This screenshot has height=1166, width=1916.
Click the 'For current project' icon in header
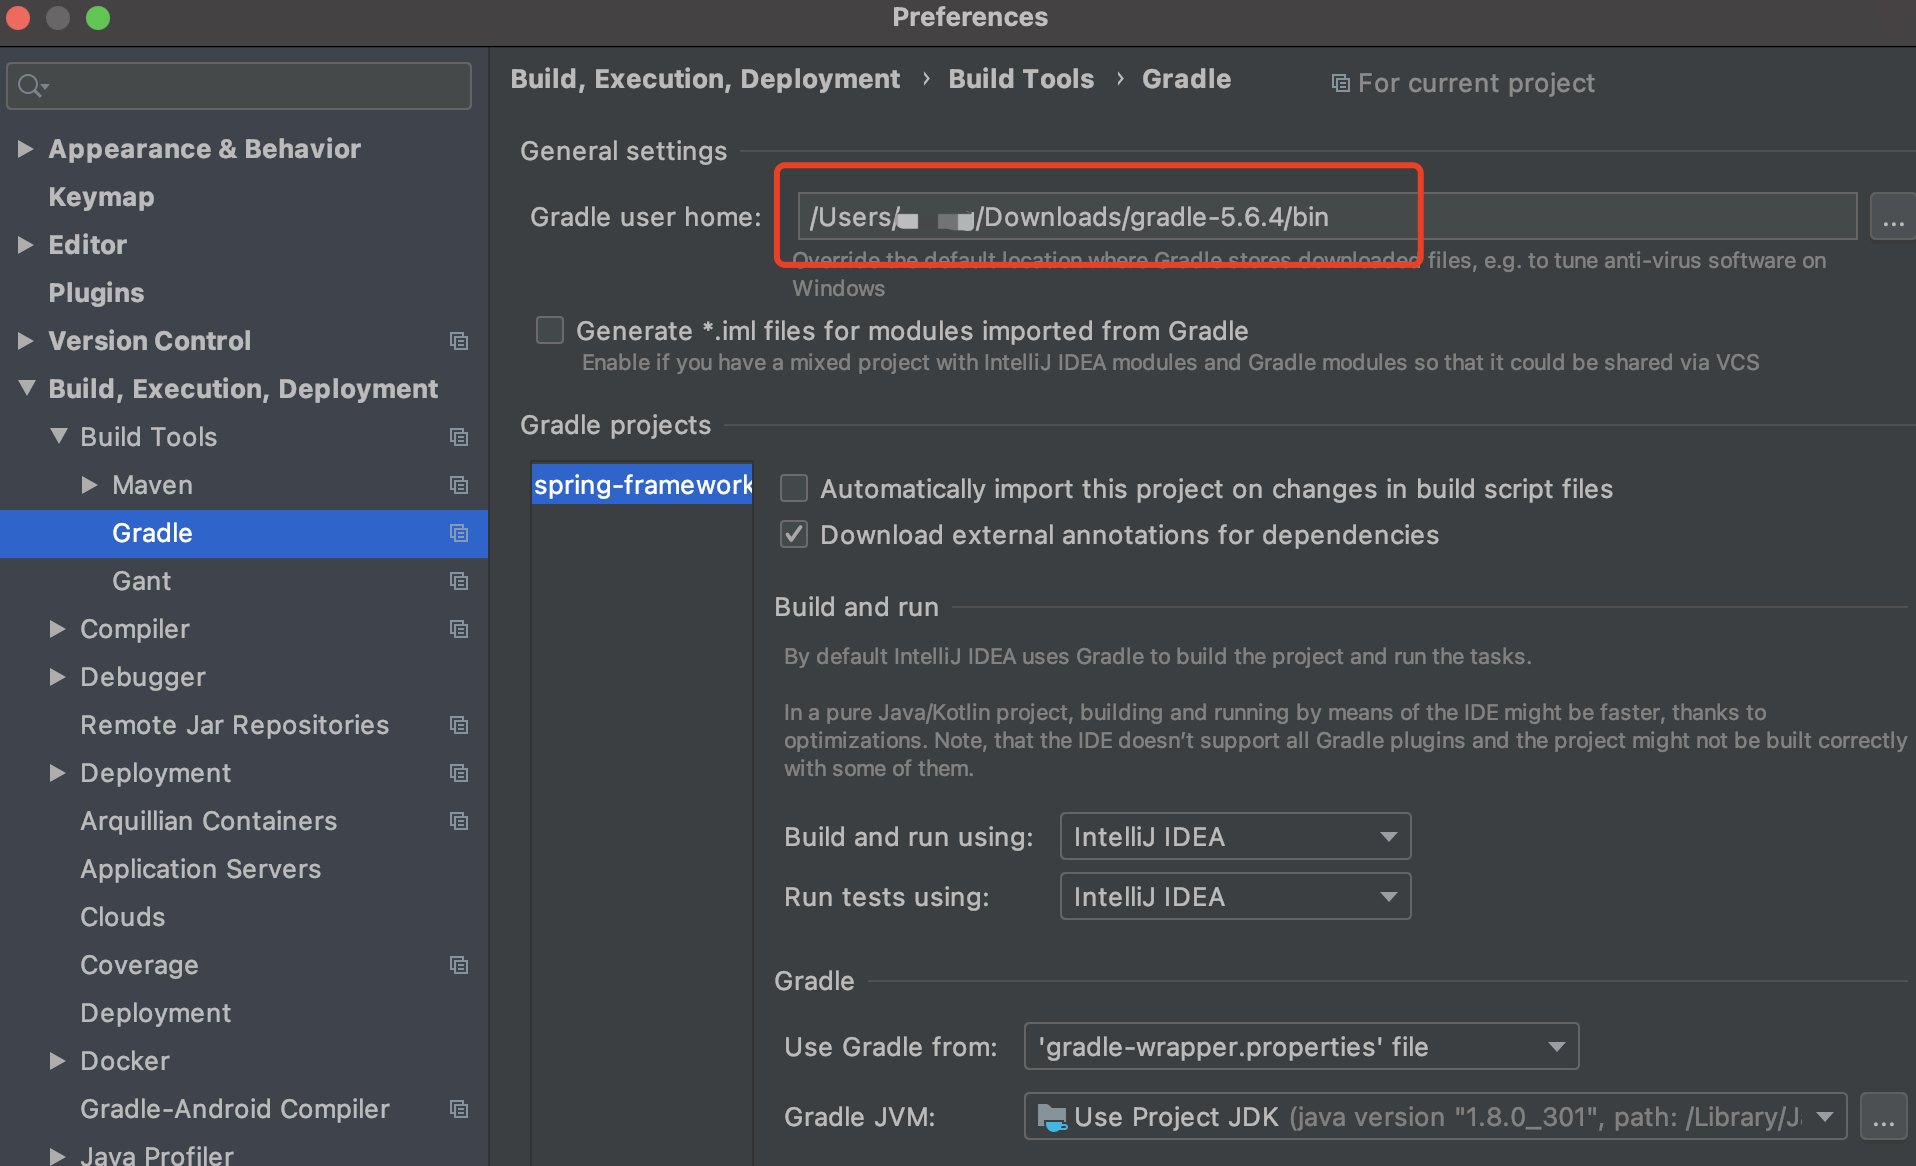point(1340,83)
